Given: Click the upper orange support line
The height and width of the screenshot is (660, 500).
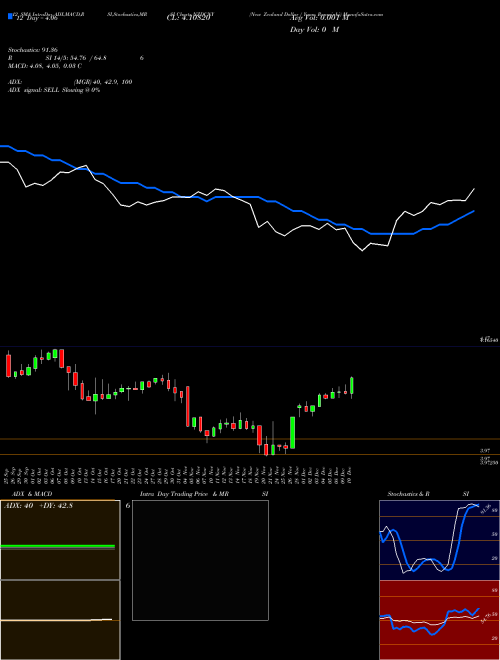Looking at the screenshot, I should pyautogui.click(x=250, y=439).
